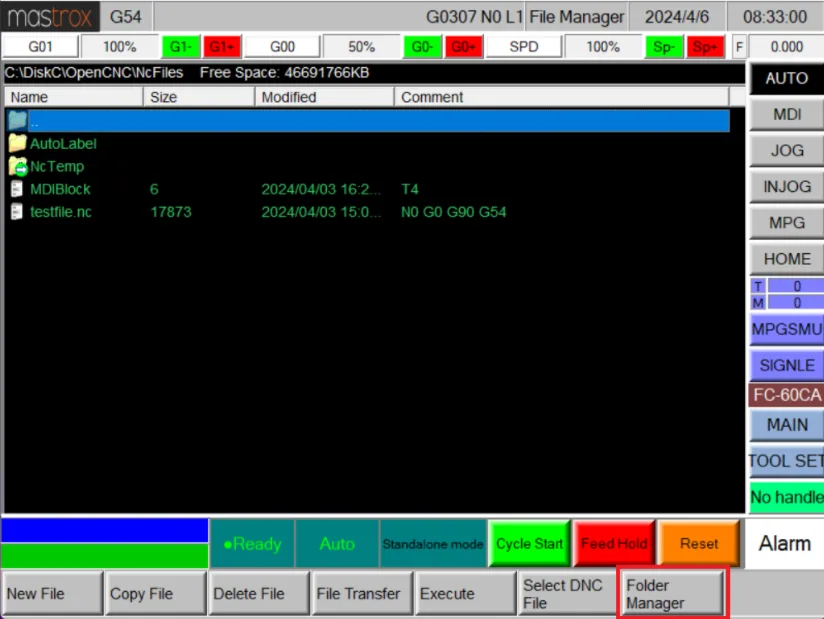Click the testfile.nc file icon
This screenshot has width=824, height=619.
click(17, 211)
